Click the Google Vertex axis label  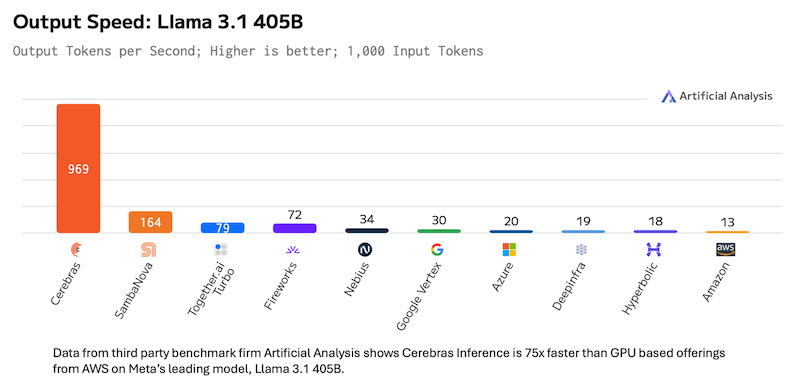pyautogui.click(x=420, y=295)
